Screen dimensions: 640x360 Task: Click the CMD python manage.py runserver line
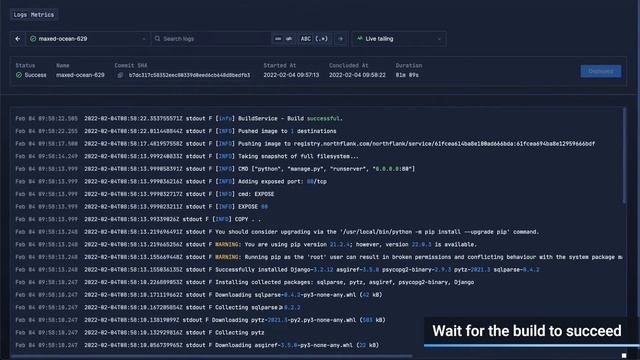pos(215,169)
